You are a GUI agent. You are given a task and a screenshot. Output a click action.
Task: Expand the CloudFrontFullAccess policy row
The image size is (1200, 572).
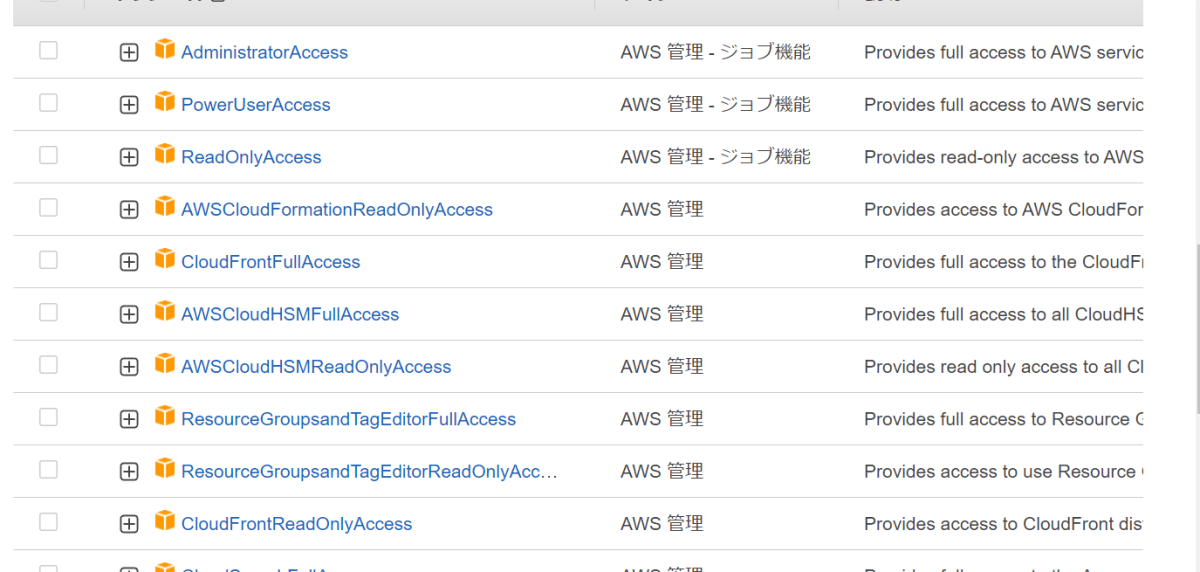click(x=128, y=262)
